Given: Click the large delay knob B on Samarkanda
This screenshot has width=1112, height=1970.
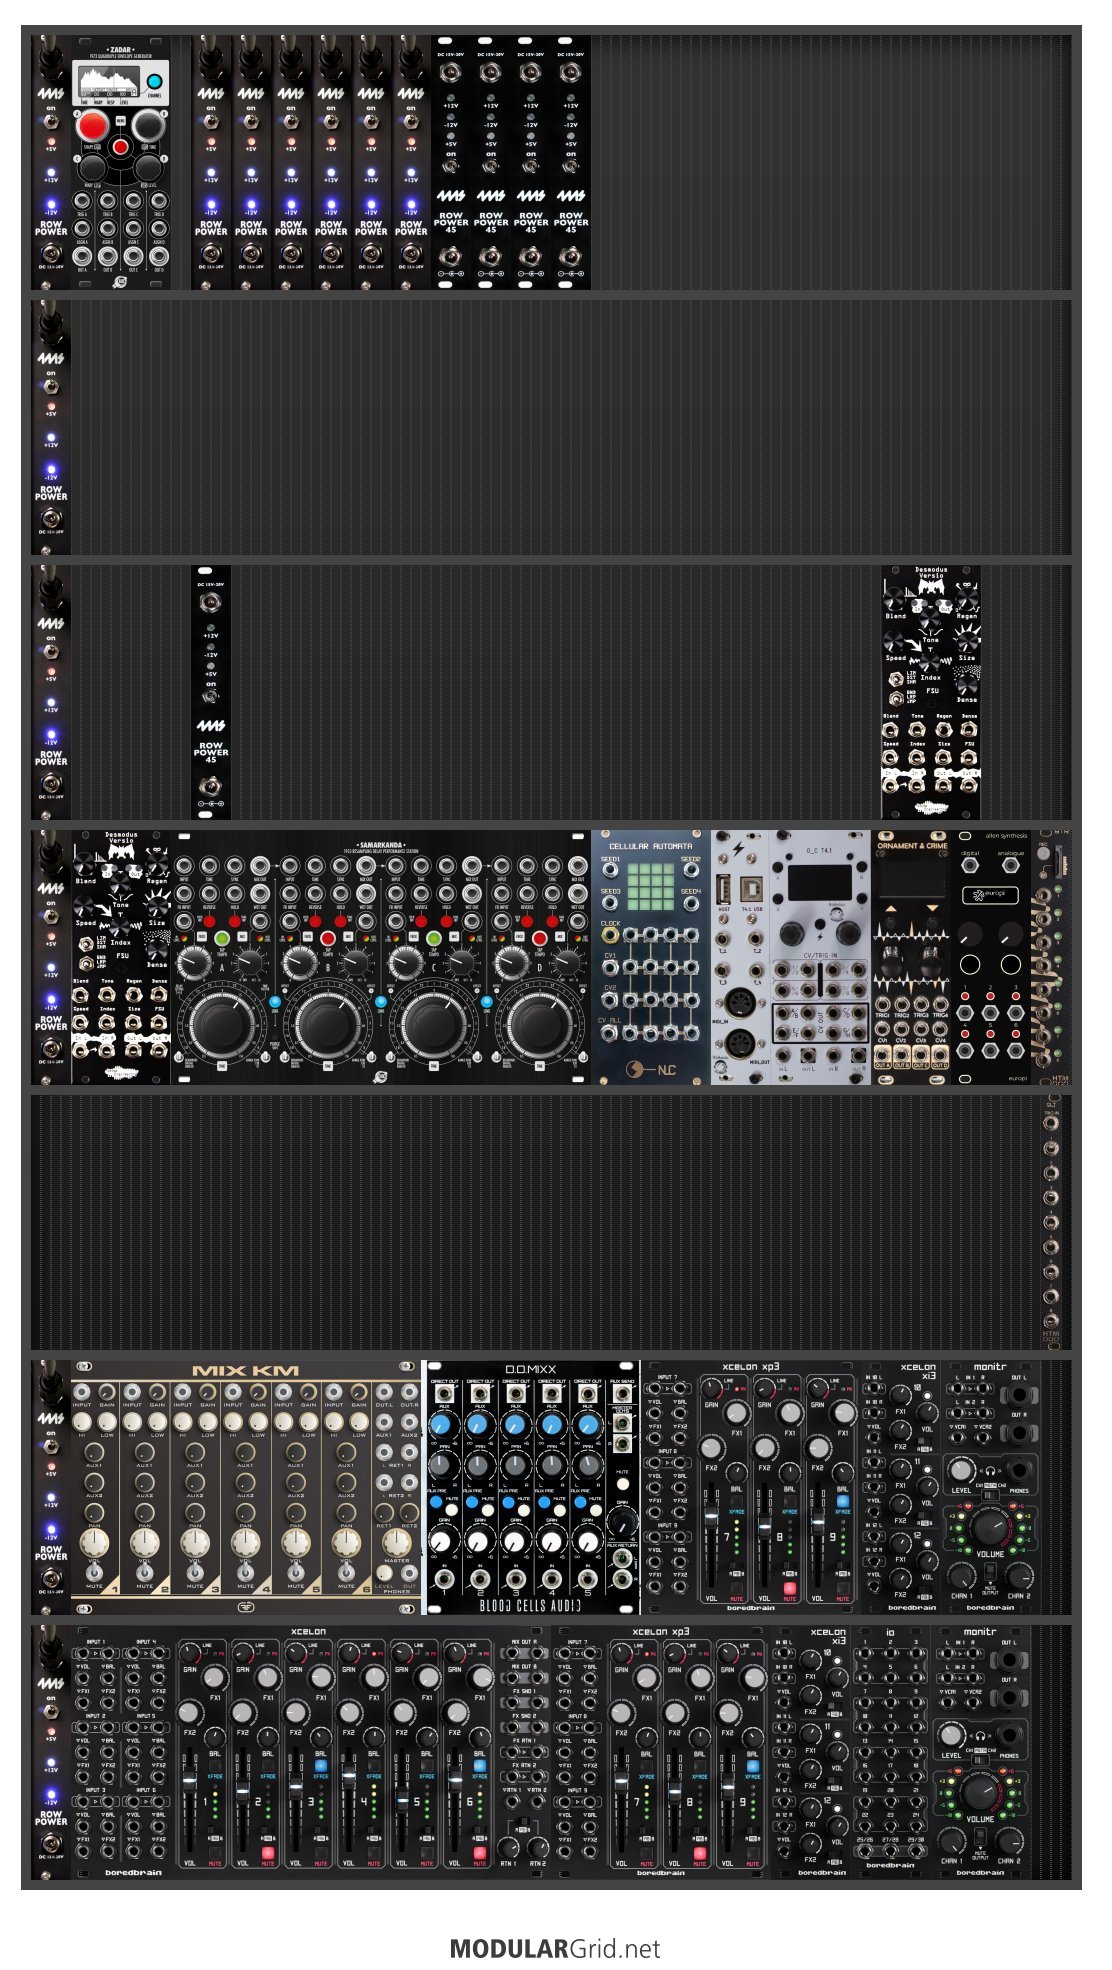Looking at the screenshot, I should (328, 1025).
